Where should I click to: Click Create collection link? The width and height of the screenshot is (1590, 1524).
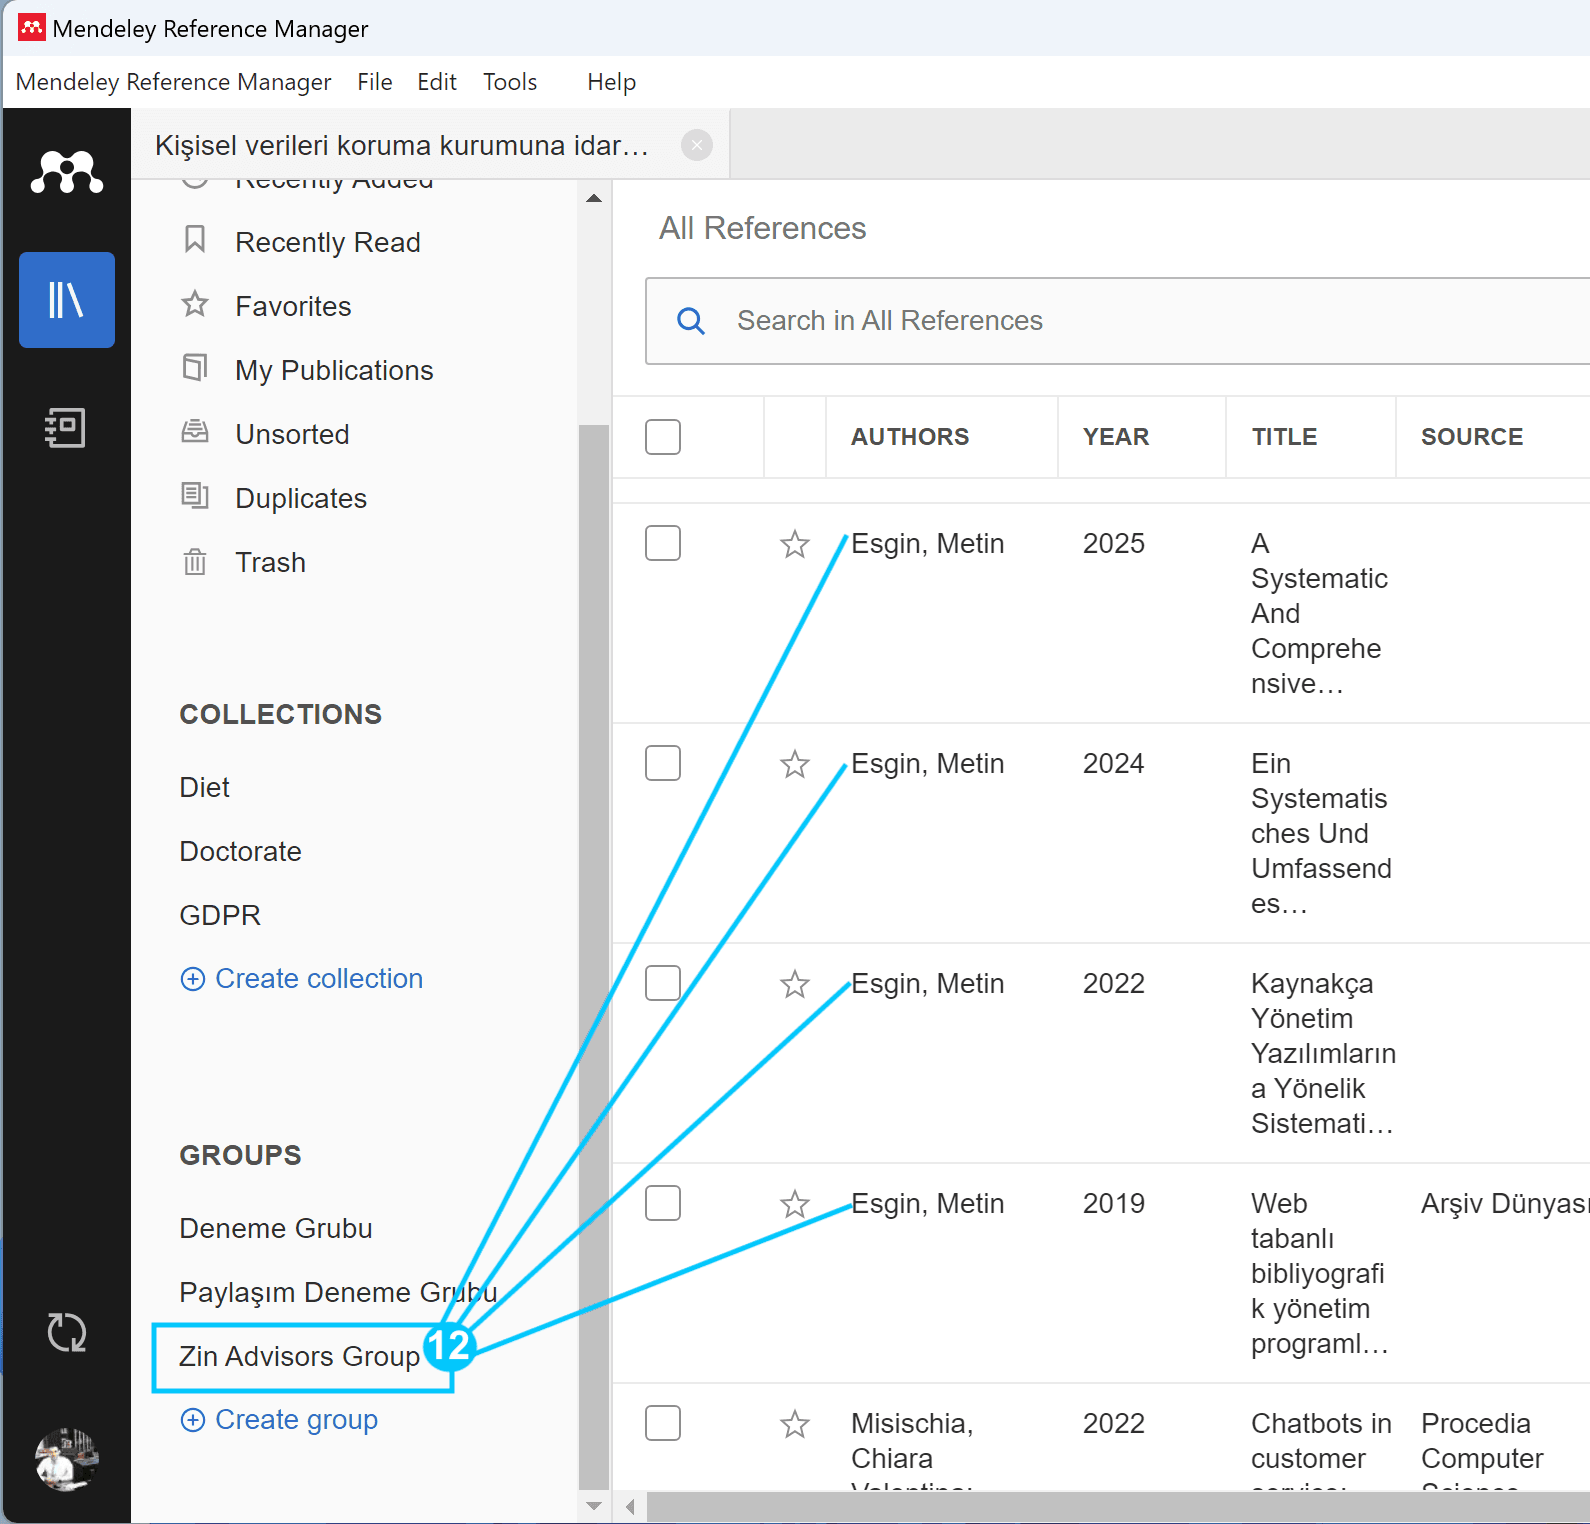[x=319, y=979]
